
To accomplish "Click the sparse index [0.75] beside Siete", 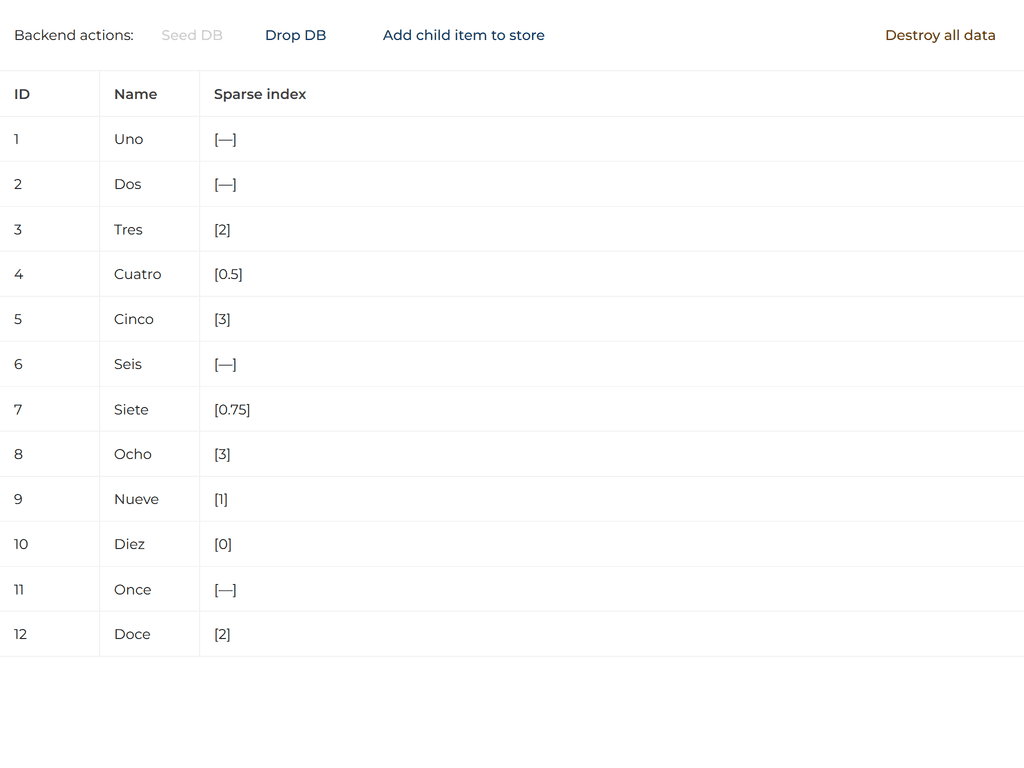I will pos(232,409).
